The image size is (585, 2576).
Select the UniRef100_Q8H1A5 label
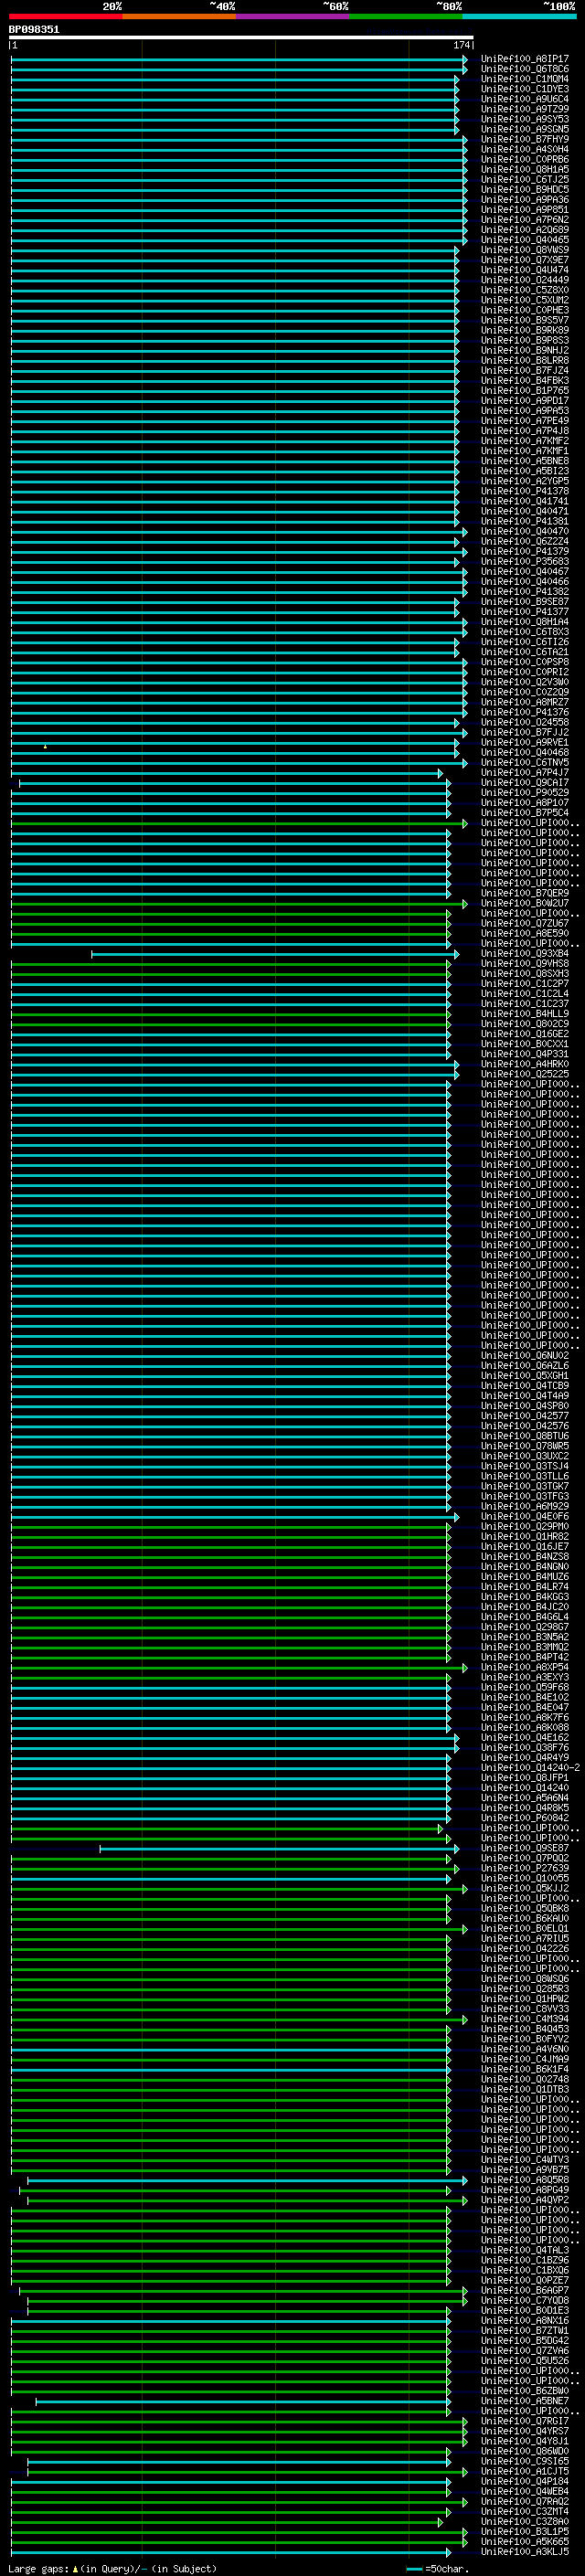click(x=524, y=169)
